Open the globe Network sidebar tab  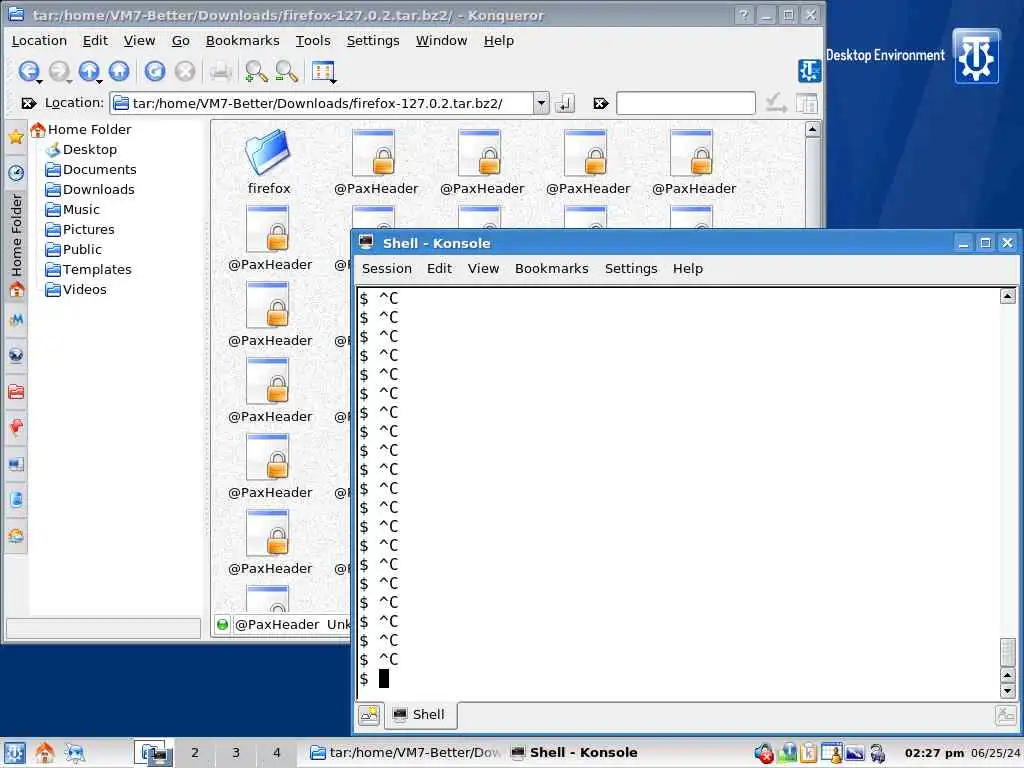(16, 355)
